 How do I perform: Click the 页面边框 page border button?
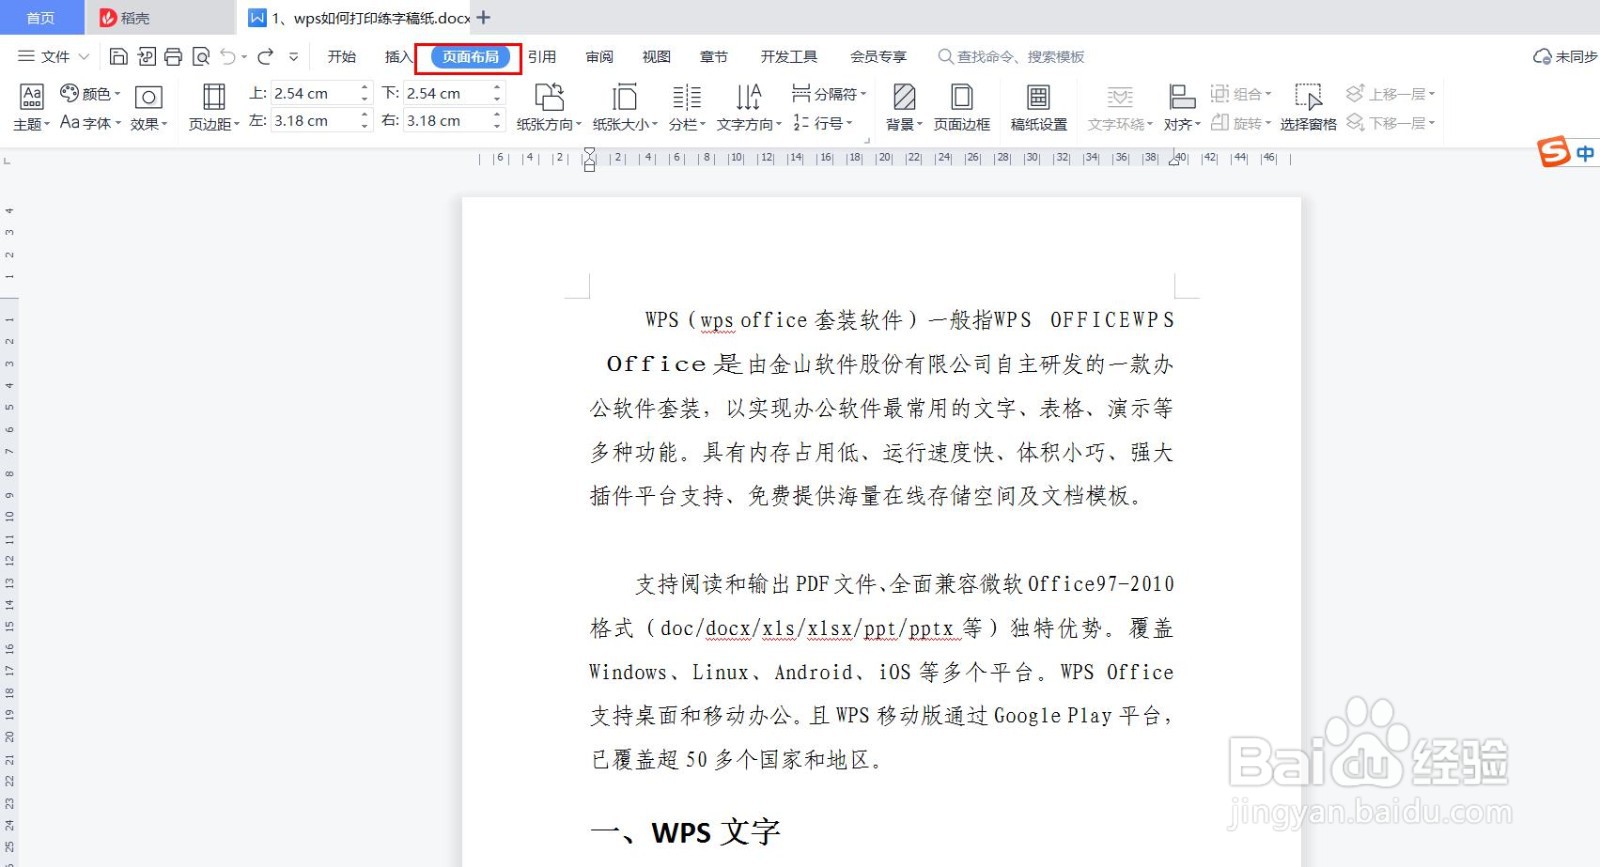click(x=962, y=108)
